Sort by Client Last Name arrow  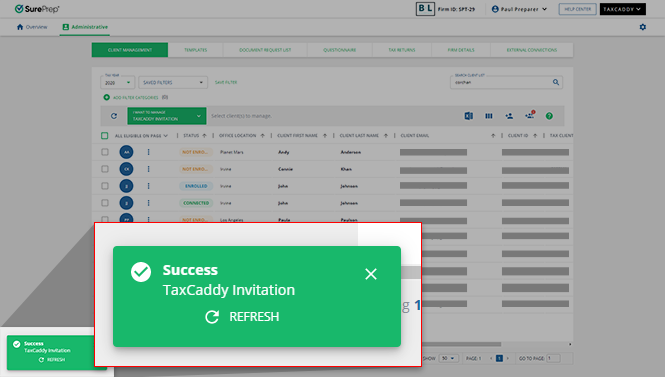[x=386, y=136]
